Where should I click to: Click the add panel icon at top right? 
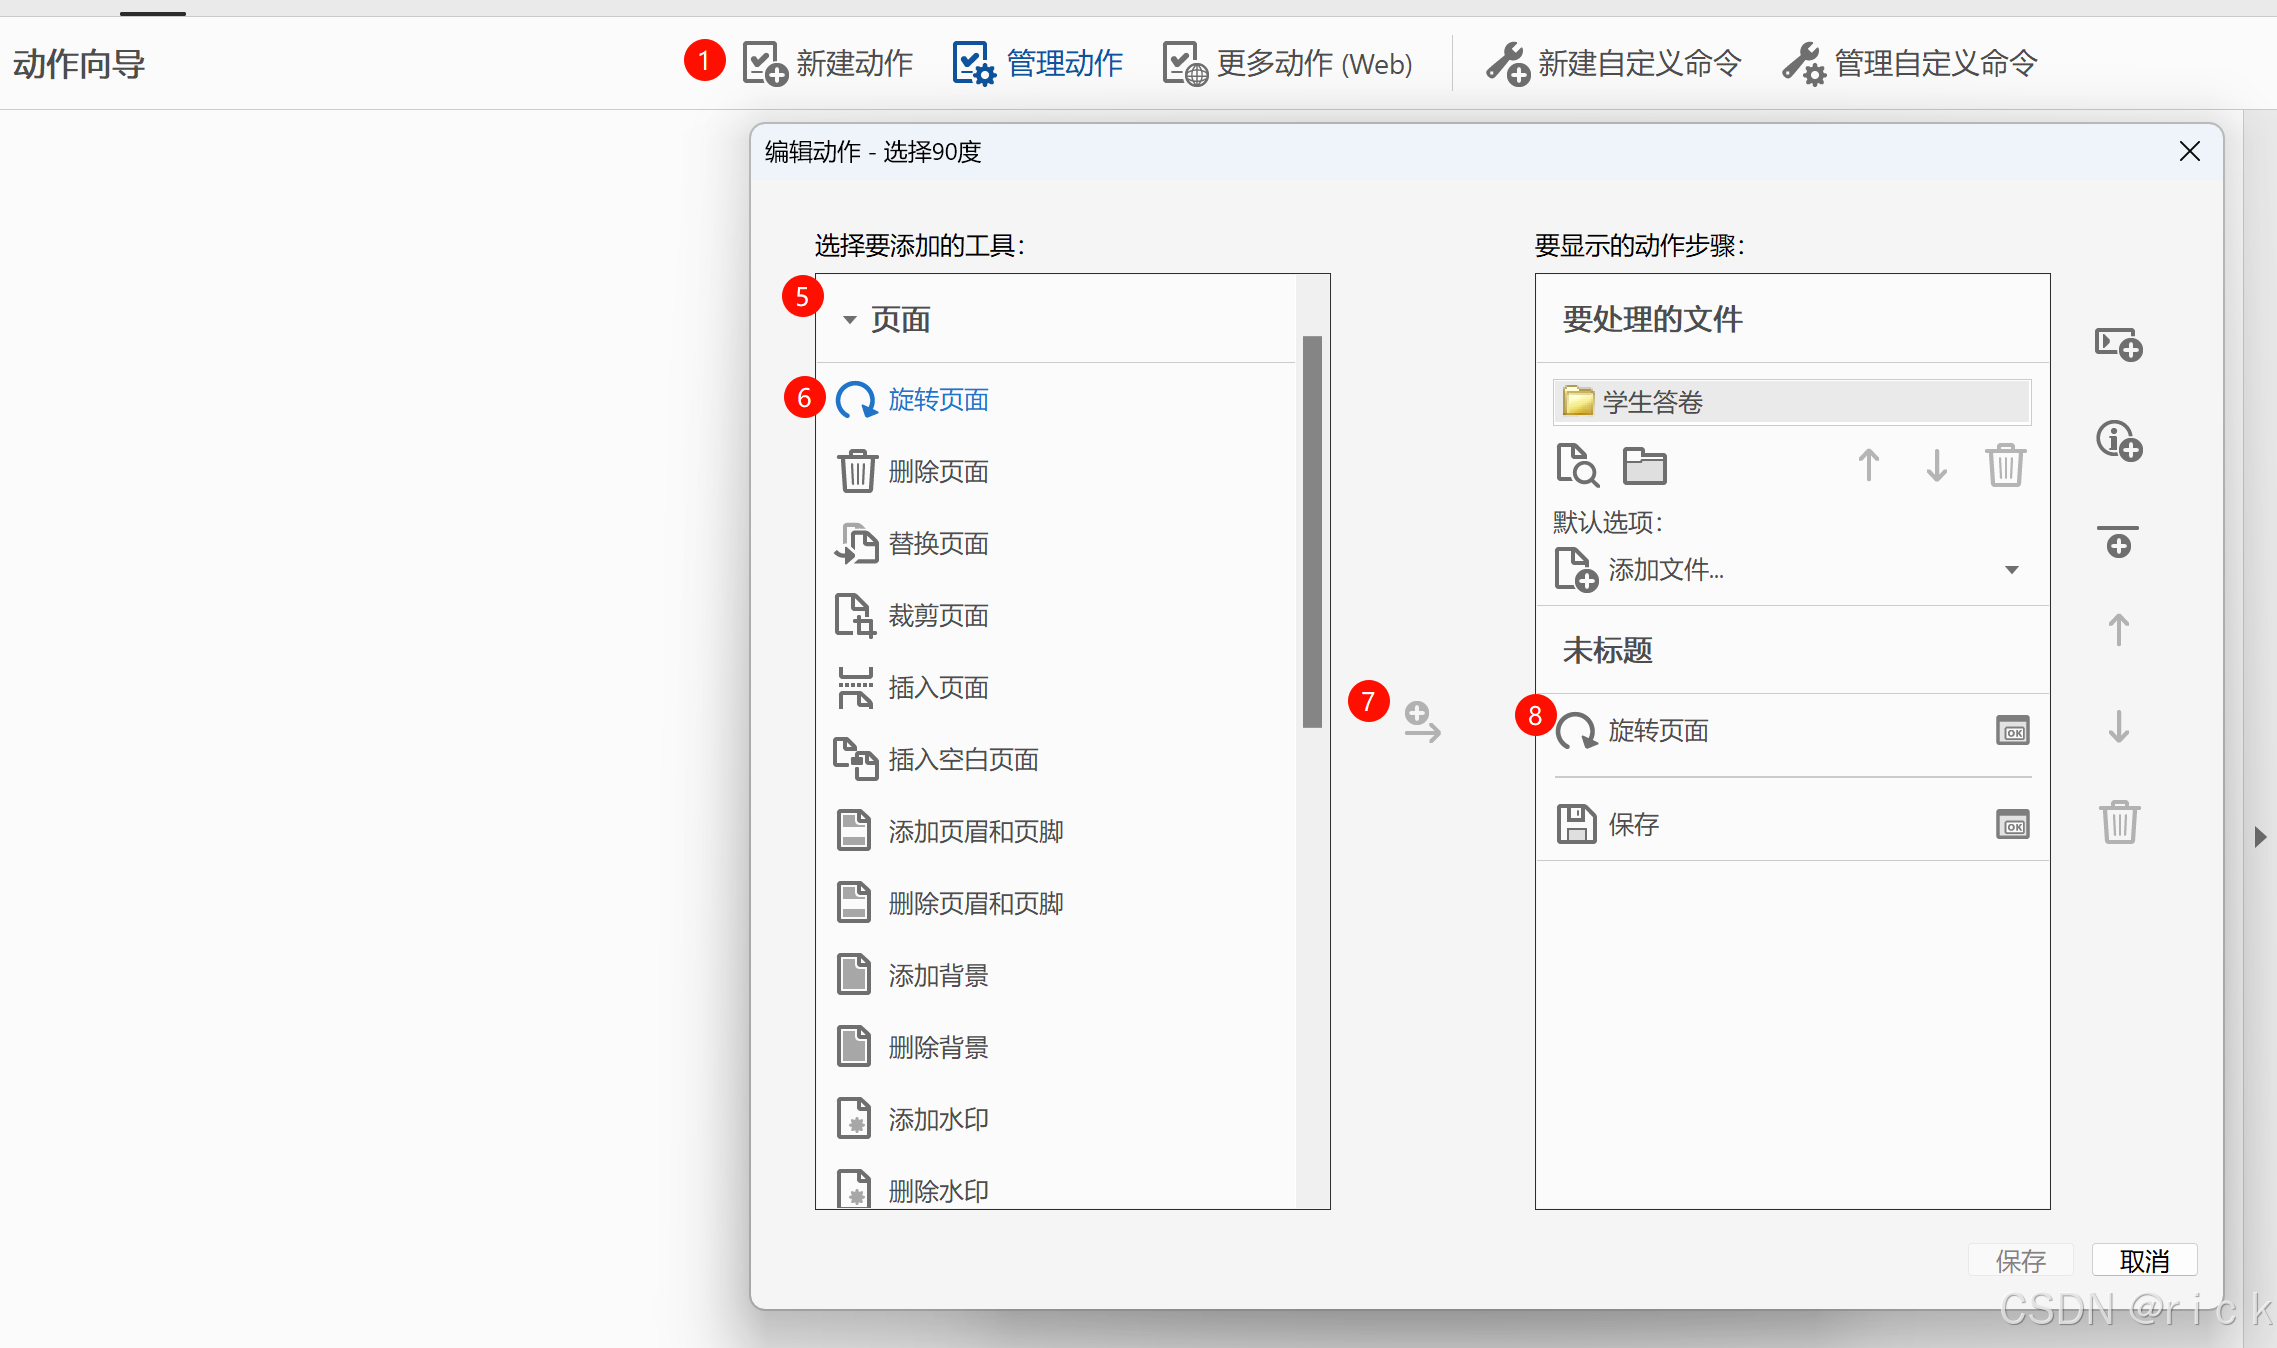pos(2118,345)
